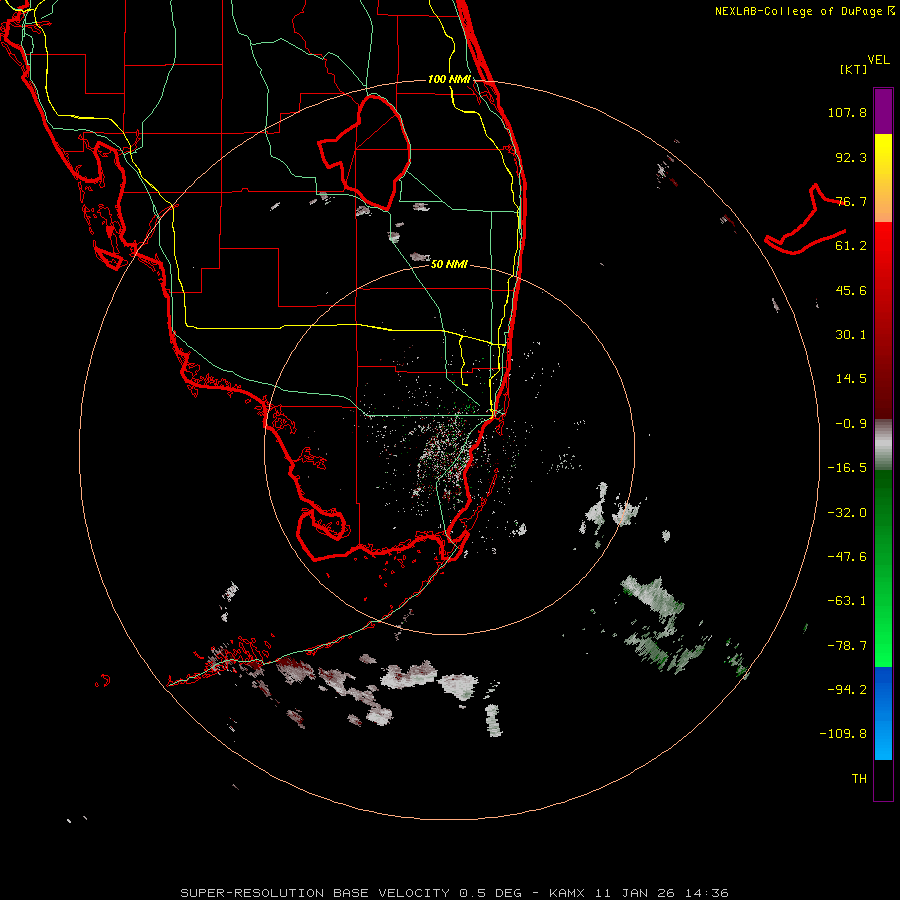Pick the purple segment of the color bar
Viewport: 900px width, 900px height.
883,112
